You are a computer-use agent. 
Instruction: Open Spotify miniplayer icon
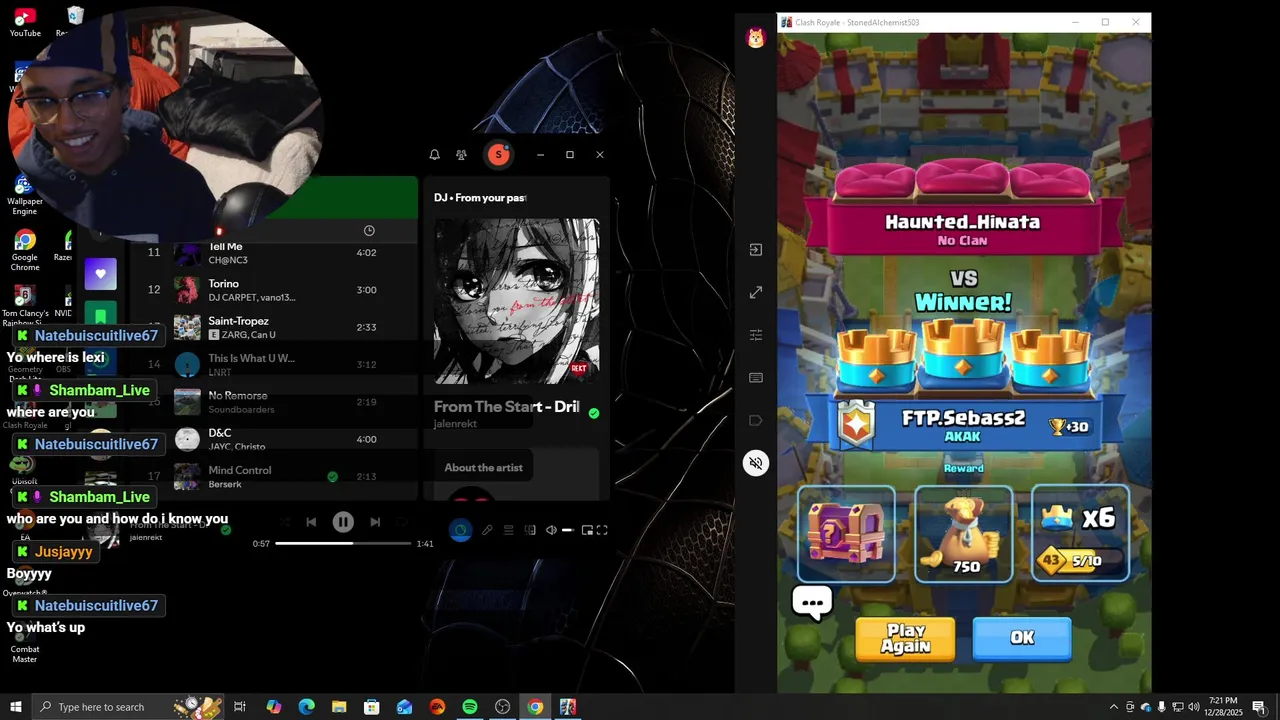pos(587,530)
